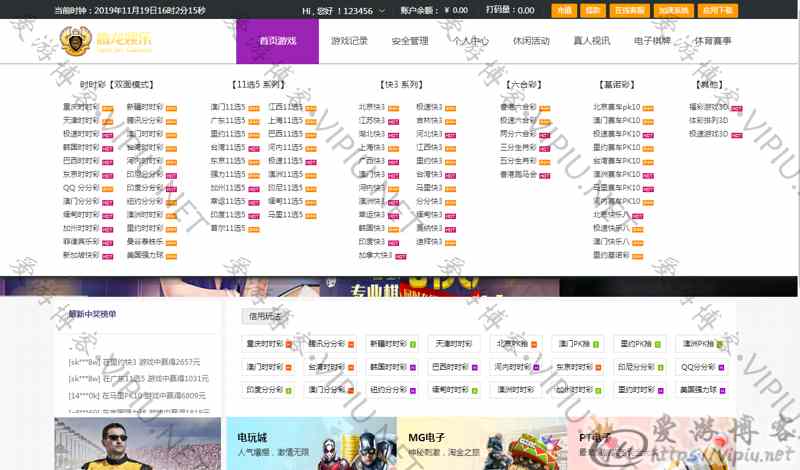
Task: Click the HOT badge beside 台湾11选5
Action: [x=254, y=149]
